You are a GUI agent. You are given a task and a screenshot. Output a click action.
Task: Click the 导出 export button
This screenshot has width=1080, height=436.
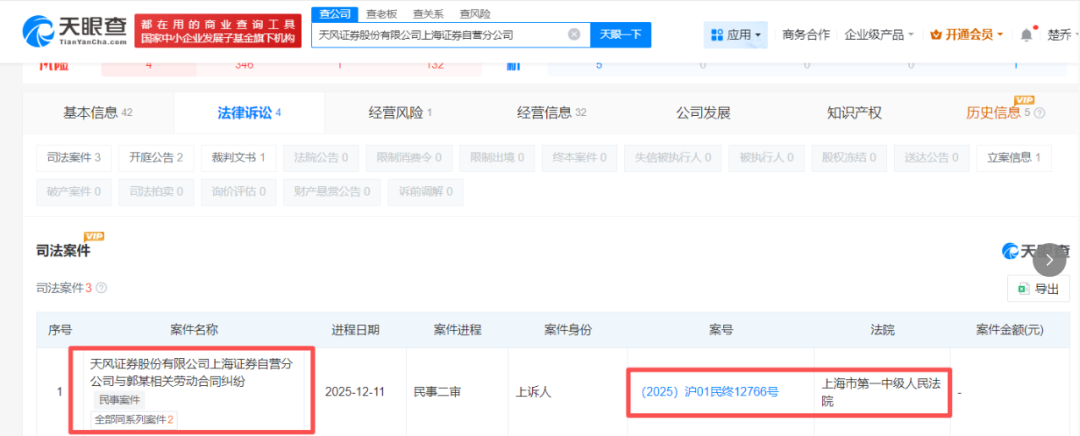coord(1039,289)
